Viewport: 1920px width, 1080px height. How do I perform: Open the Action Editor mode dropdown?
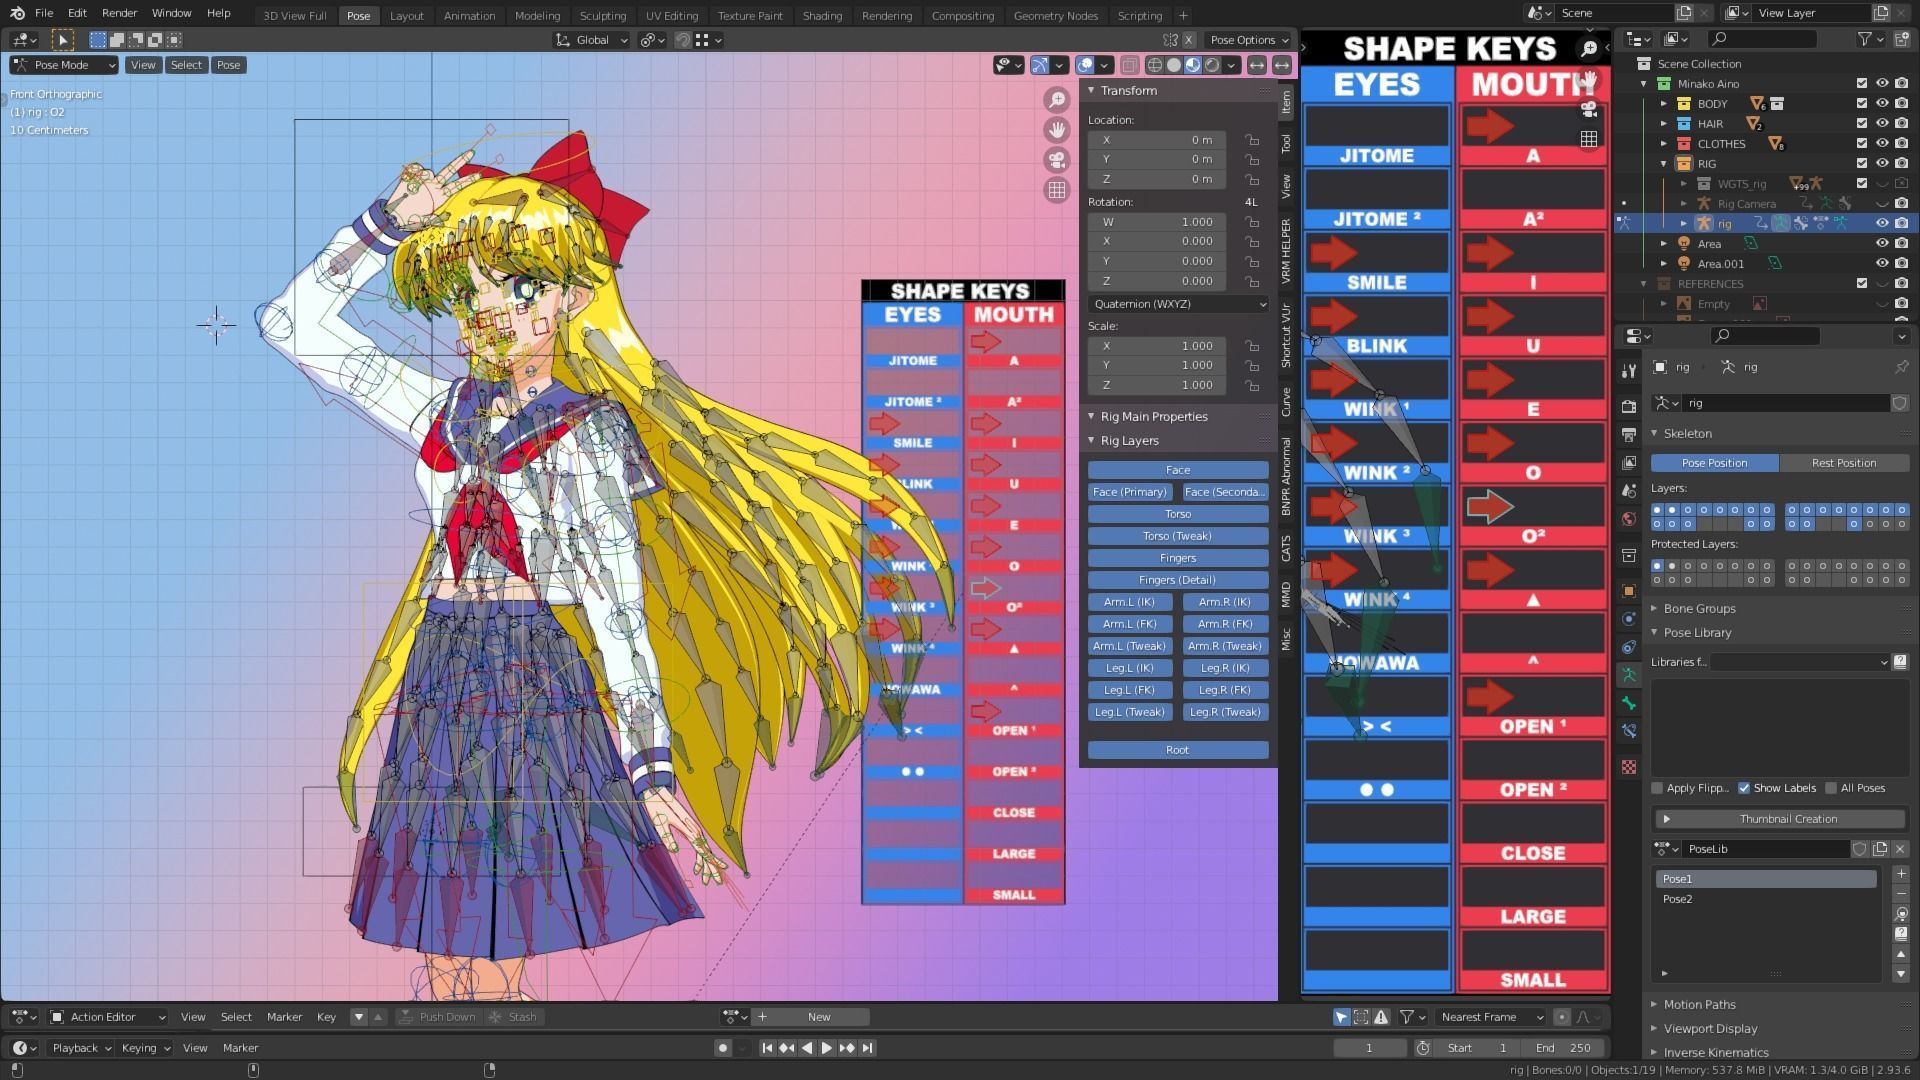point(107,1017)
